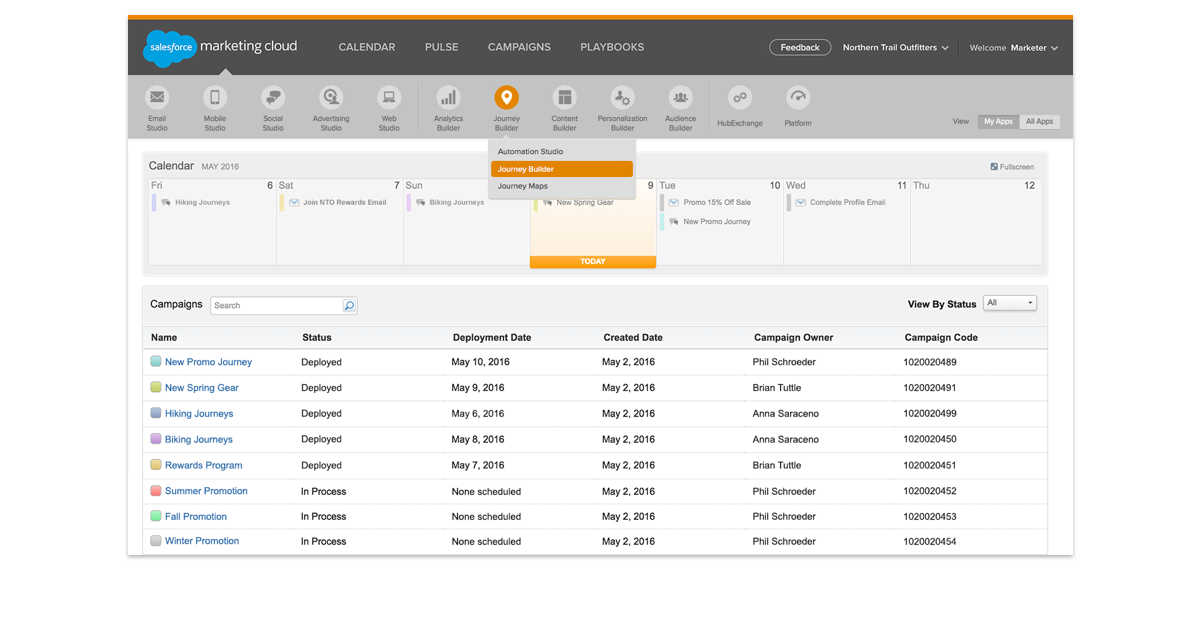Image resolution: width=1200 pixels, height=640 pixels.
Task: Go to the Playbooks tab
Action: coord(612,47)
